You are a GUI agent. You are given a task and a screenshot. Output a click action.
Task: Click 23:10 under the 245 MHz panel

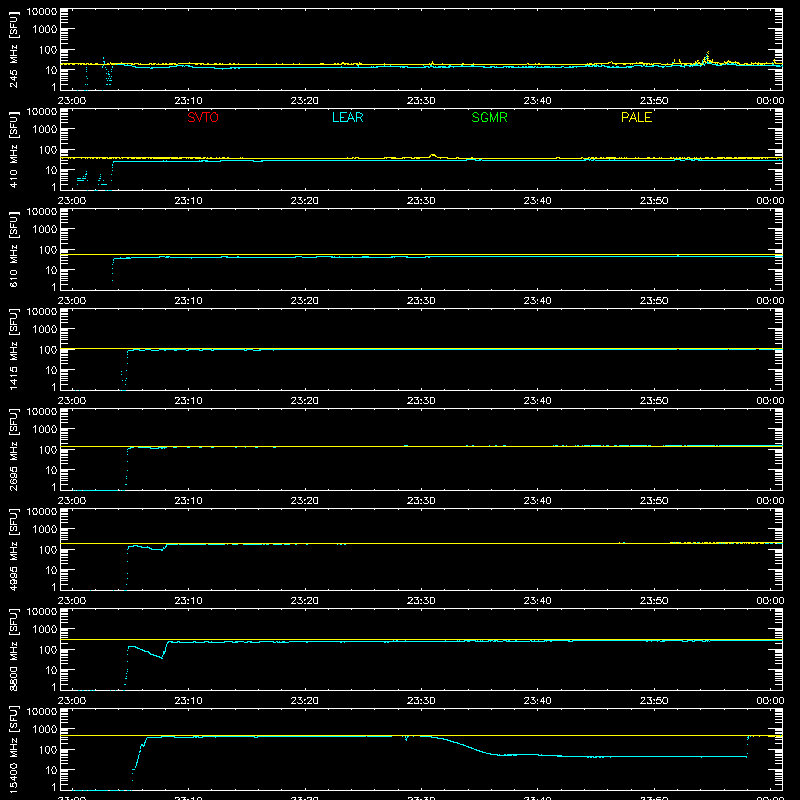coord(188,101)
